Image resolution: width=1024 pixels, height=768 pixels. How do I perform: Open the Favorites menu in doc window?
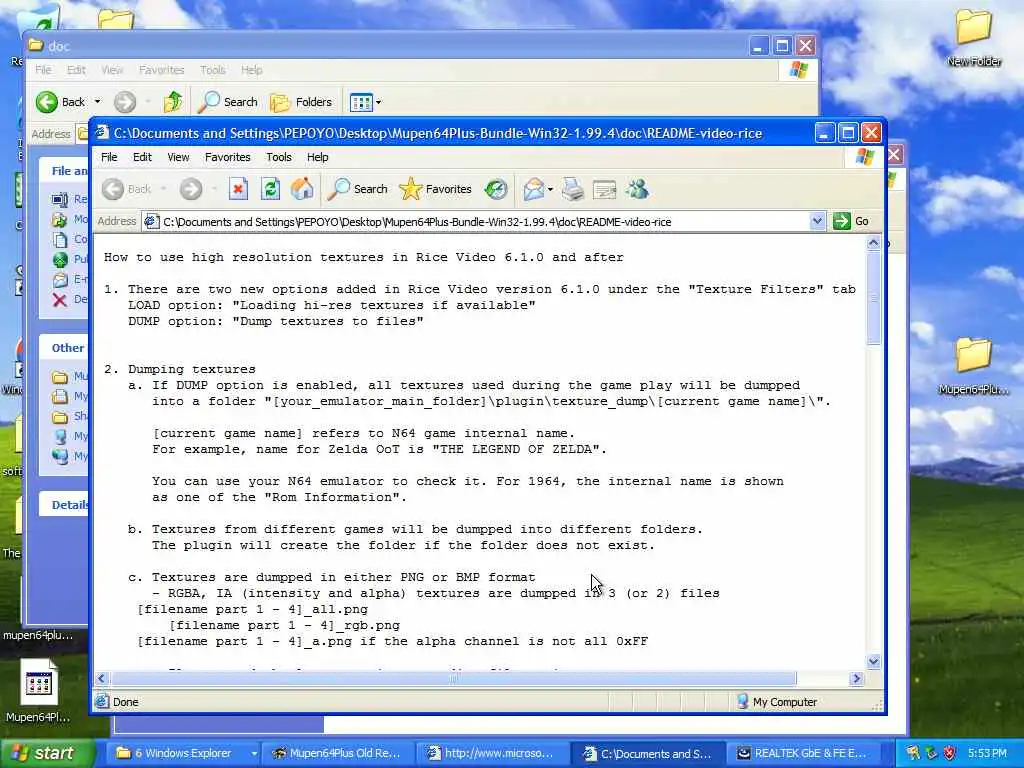(x=161, y=70)
